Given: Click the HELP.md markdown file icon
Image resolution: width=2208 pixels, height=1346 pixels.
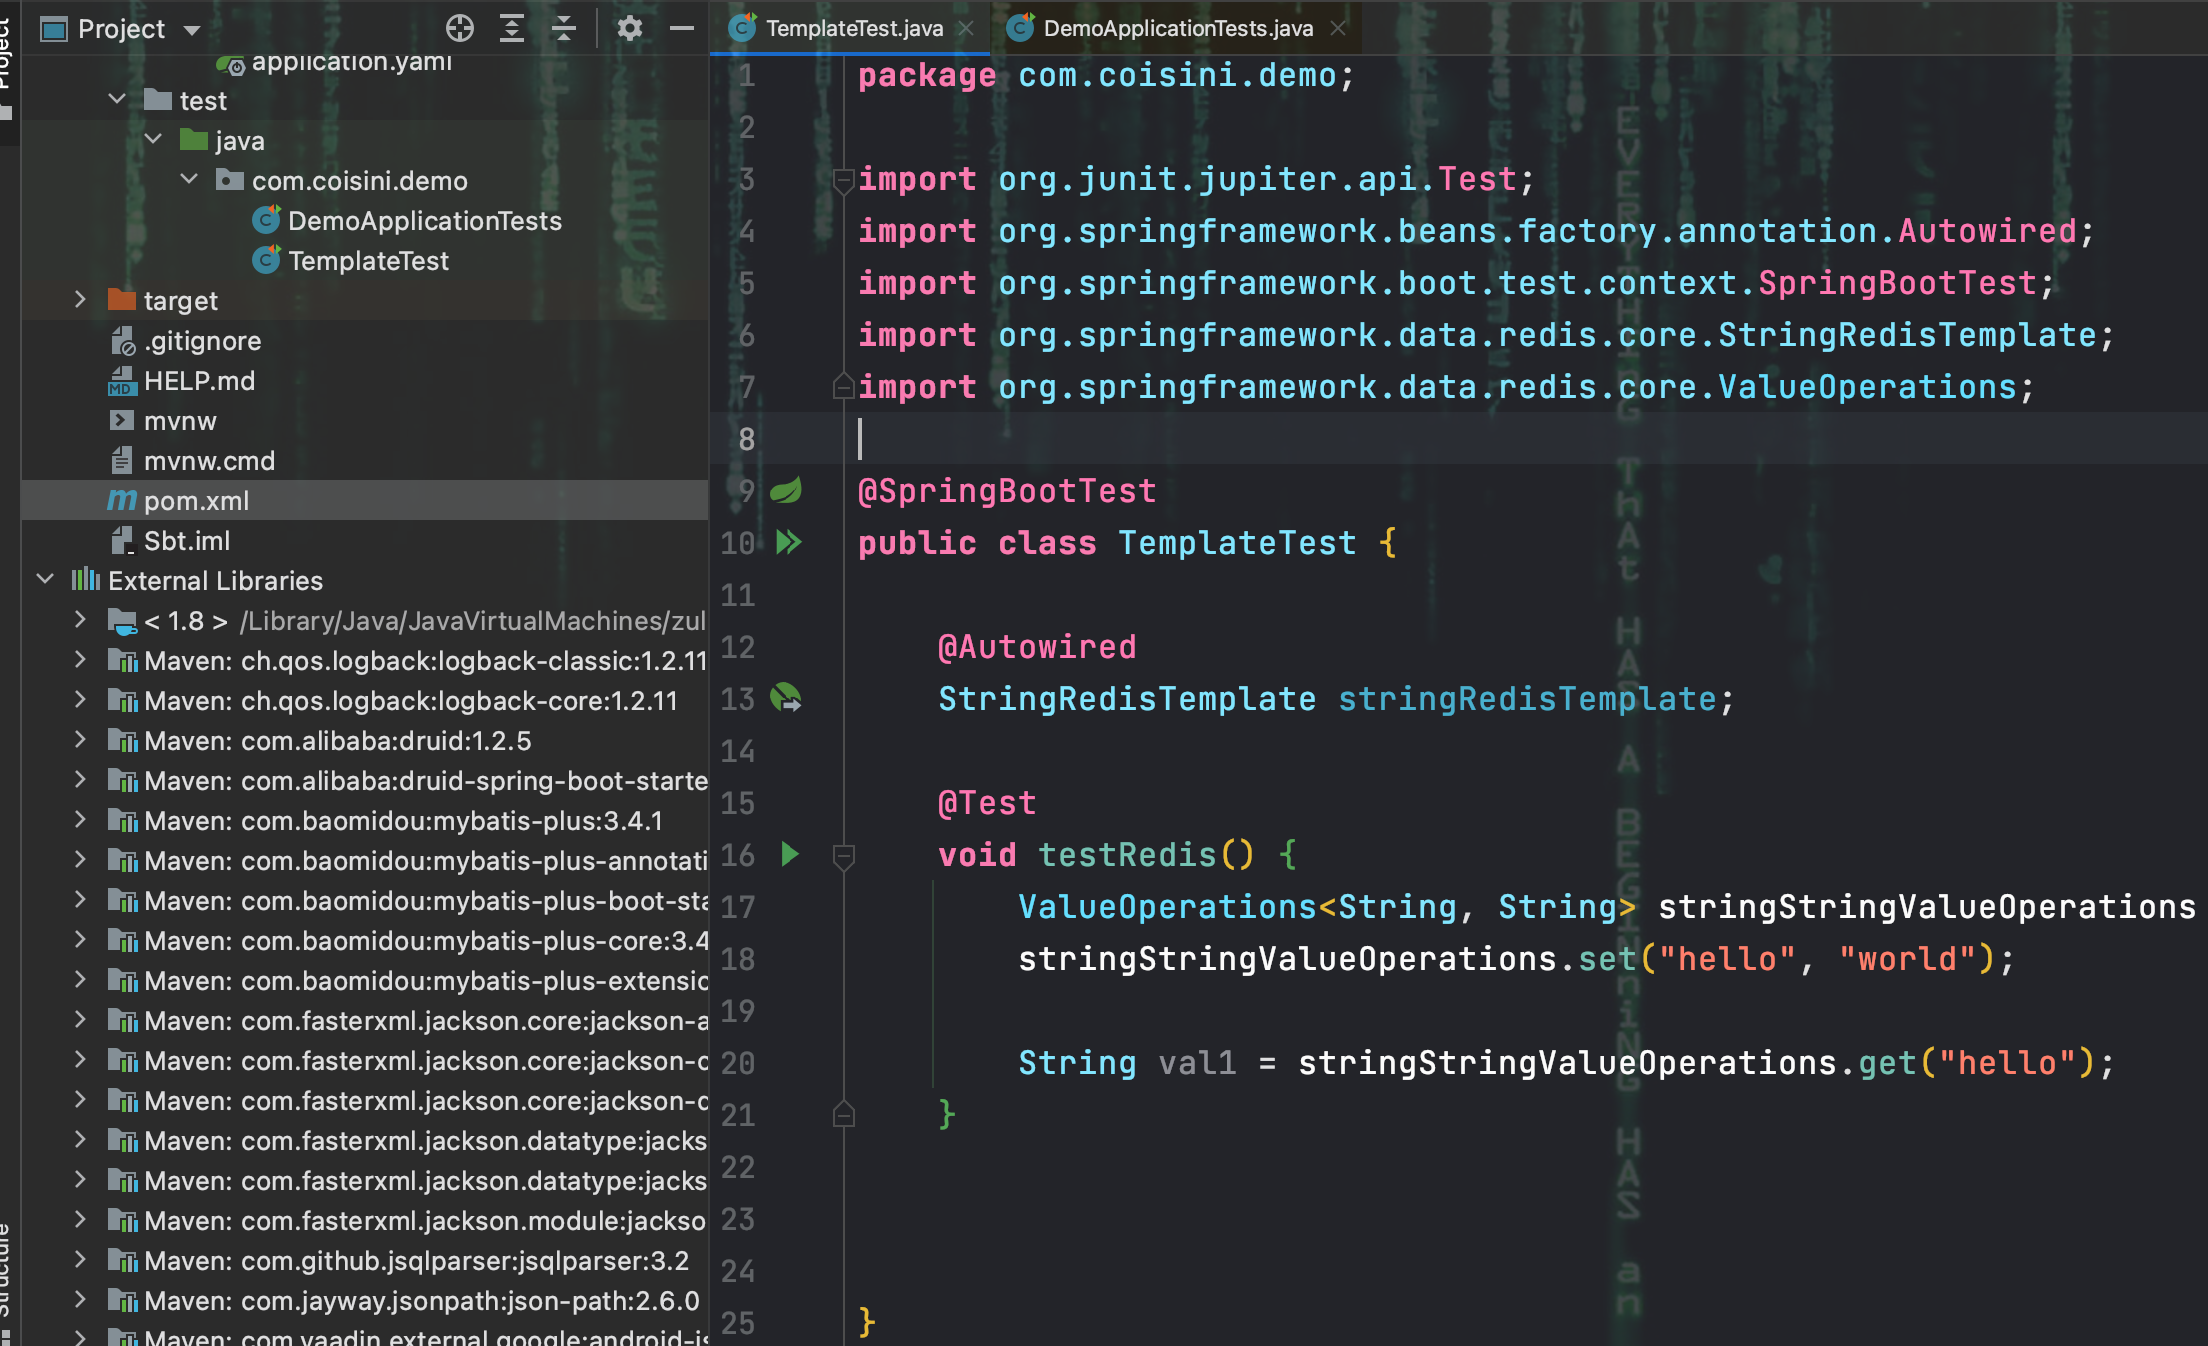Looking at the screenshot, I should (x=122, y=381).
